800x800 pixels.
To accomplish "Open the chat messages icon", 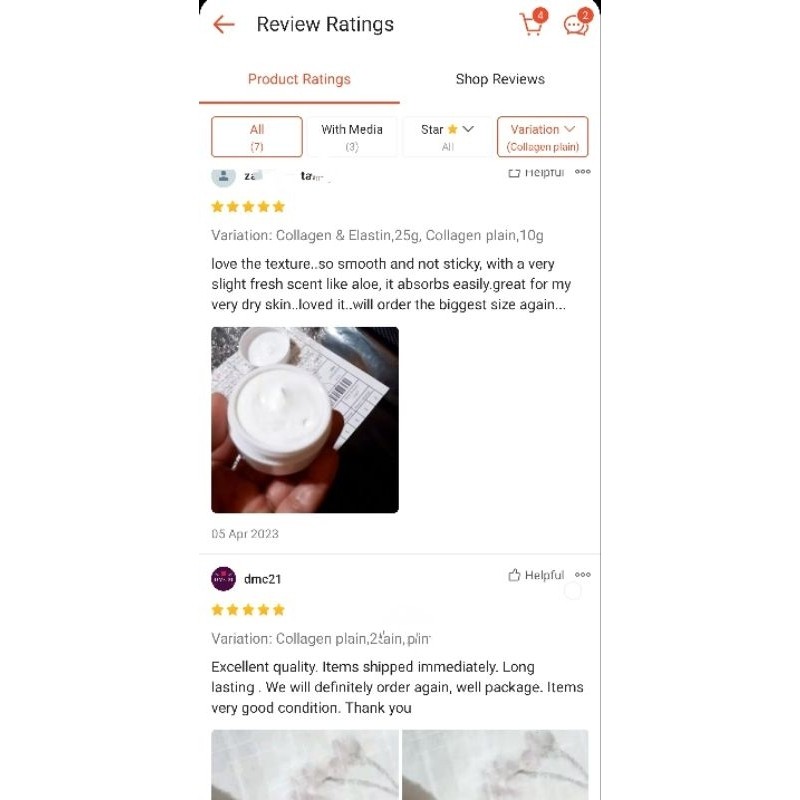I will (x=577, y=22).
